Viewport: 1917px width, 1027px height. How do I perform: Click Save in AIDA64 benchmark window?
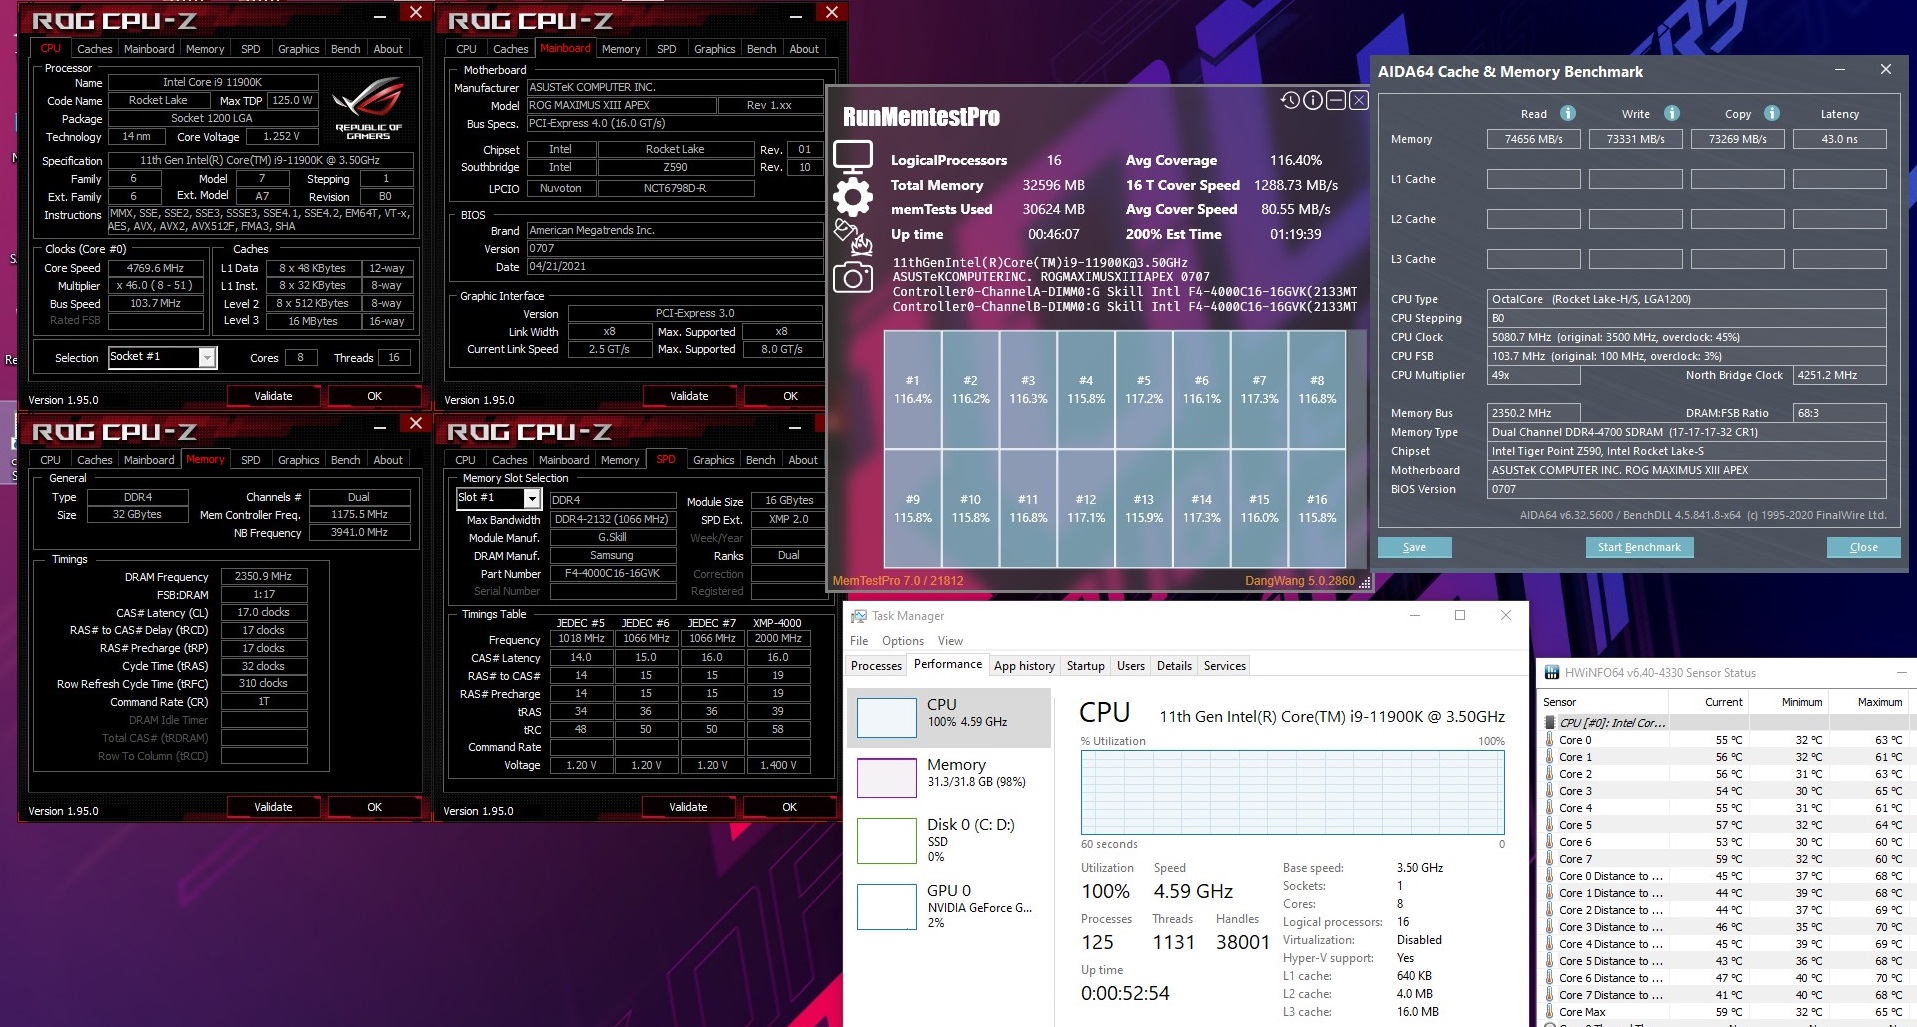[1414, 547]
